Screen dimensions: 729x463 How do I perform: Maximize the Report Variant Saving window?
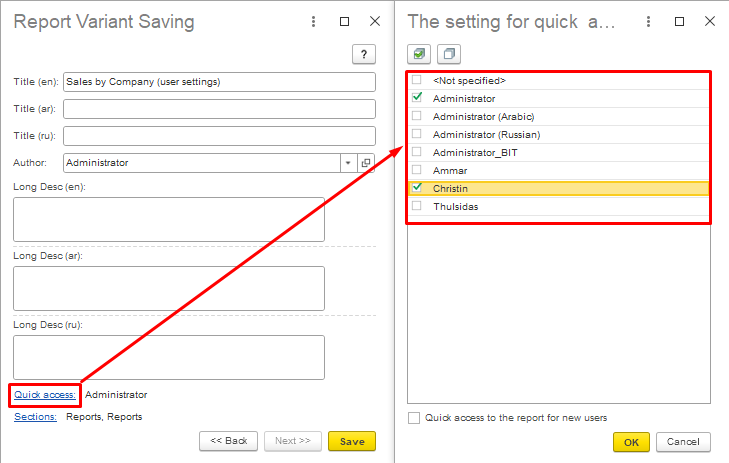pos(344,21)
